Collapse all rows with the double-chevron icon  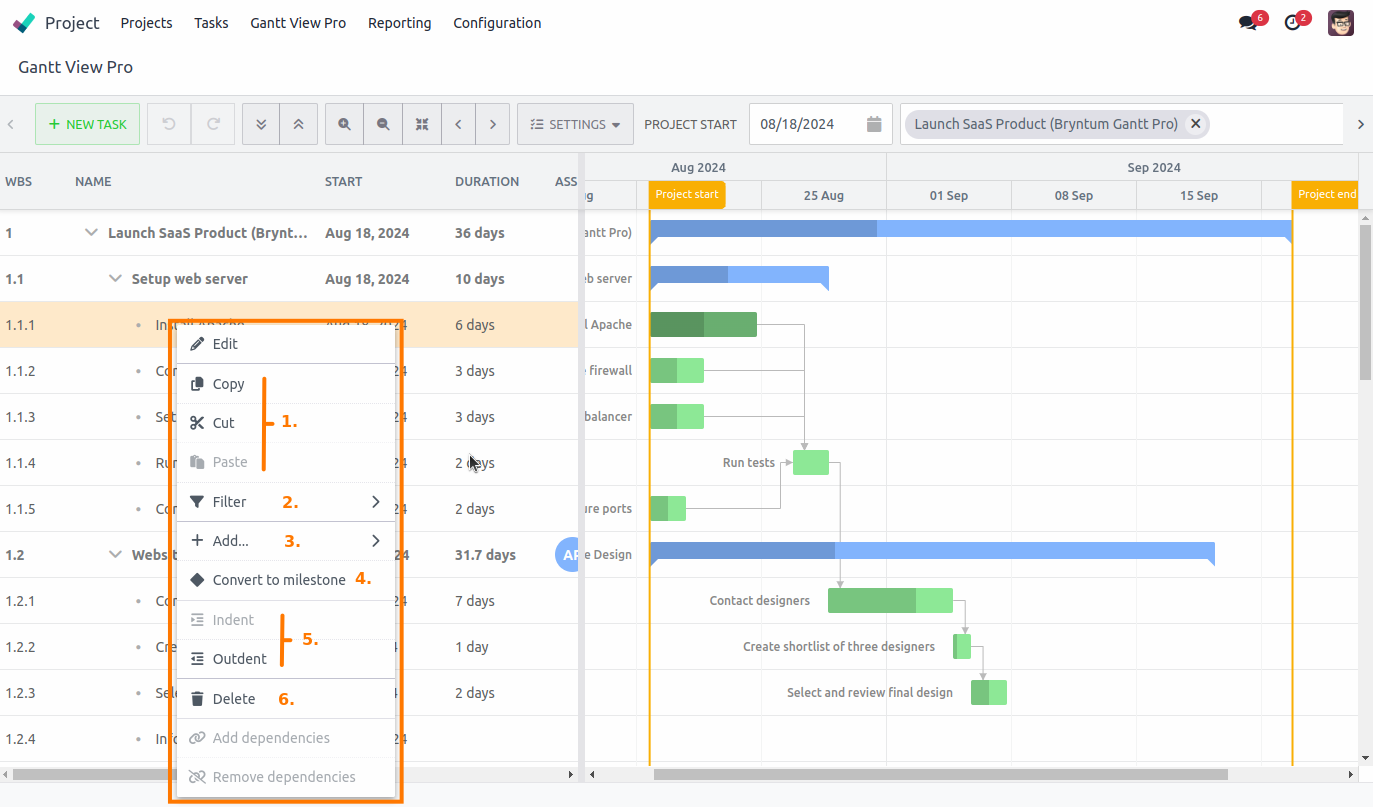click(298, 123)
